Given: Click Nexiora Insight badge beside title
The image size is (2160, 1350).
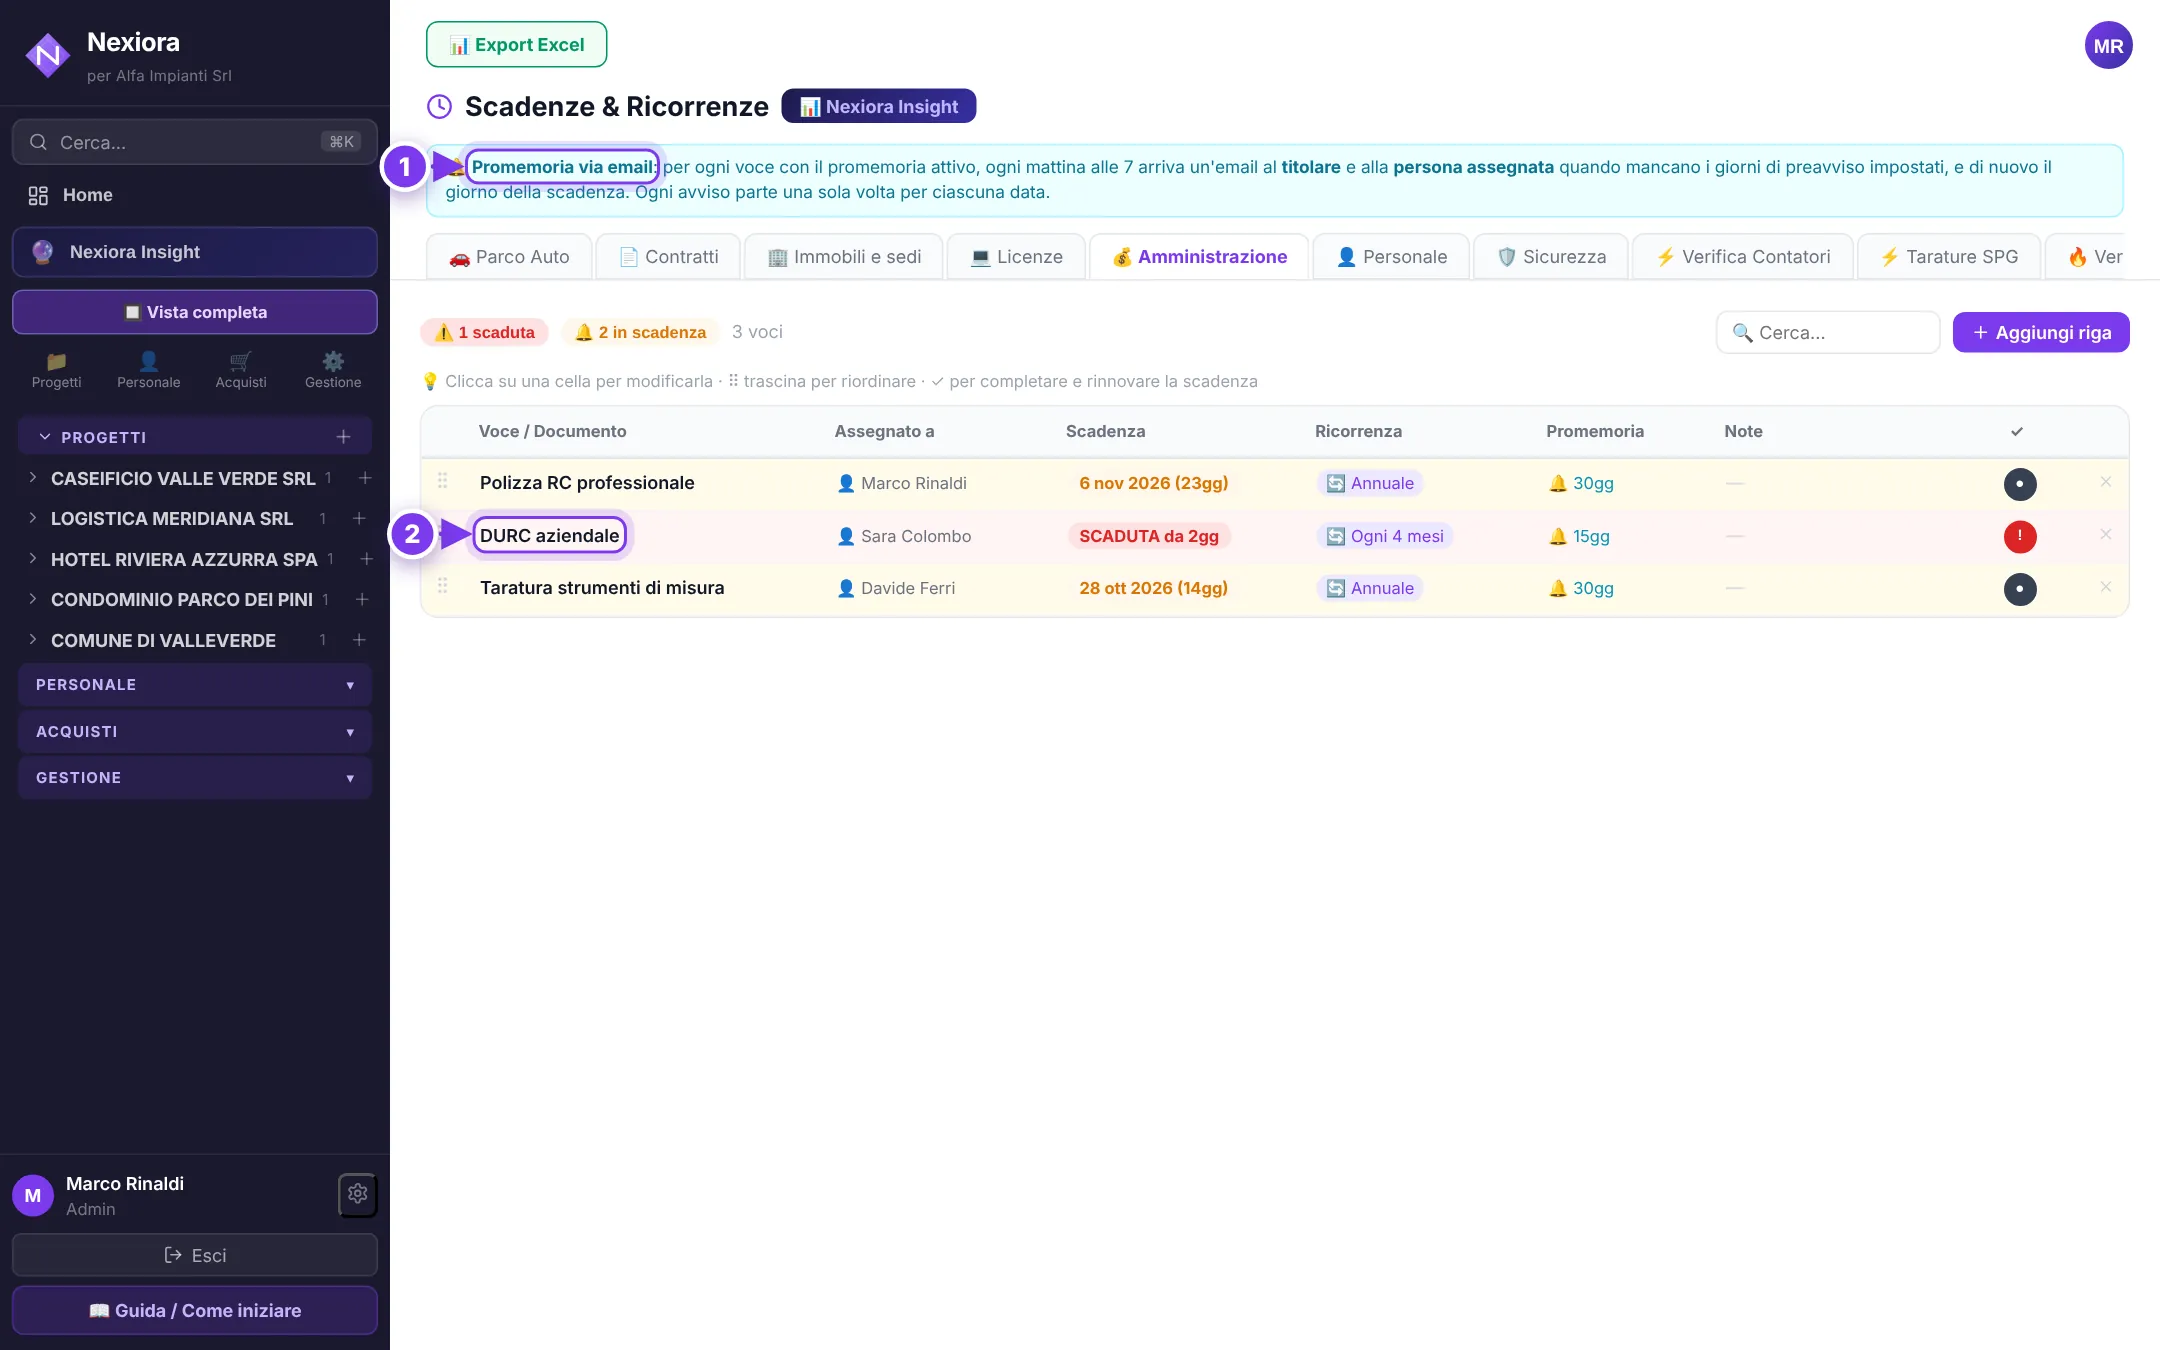Looking at the screenshot, I should tap(879, 106).
